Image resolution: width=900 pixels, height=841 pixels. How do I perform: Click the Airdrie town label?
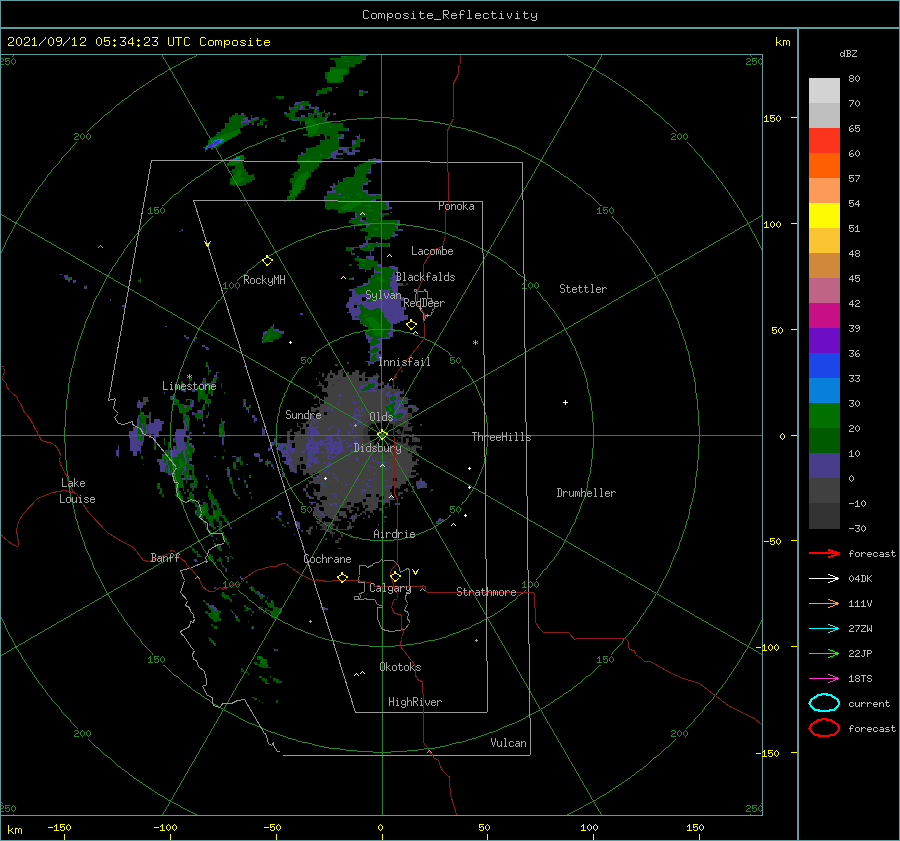(394, 534)
